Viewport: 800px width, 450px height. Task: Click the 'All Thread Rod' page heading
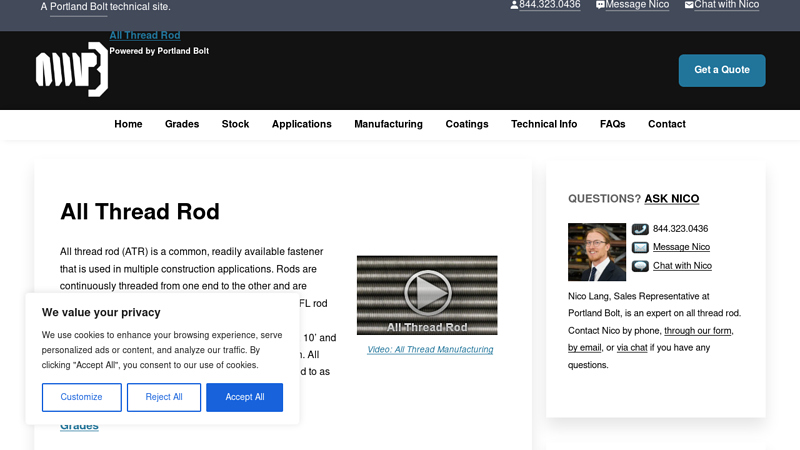[140, 212]
